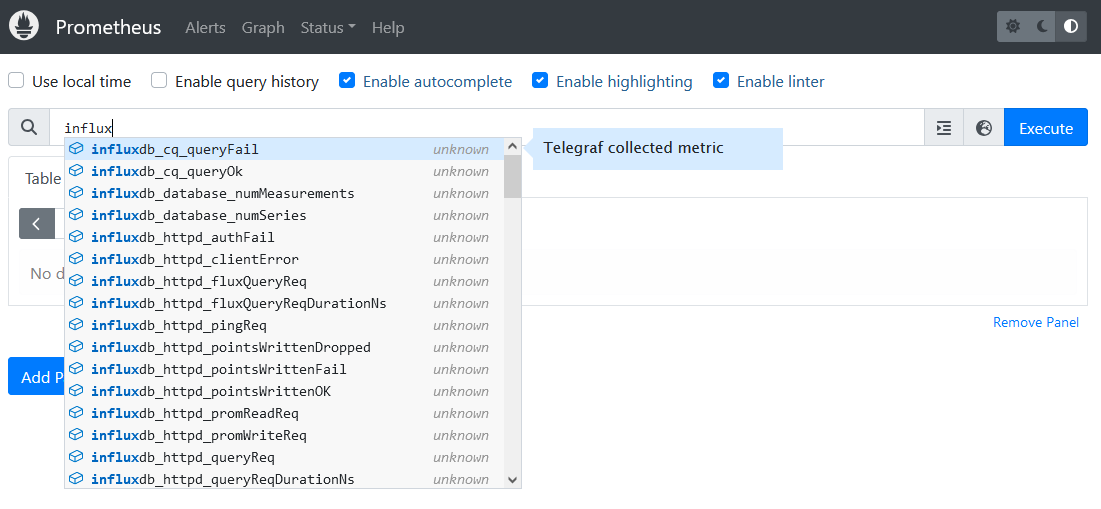Choose the influxdb_httpd_pingReq suggestion

284,326
